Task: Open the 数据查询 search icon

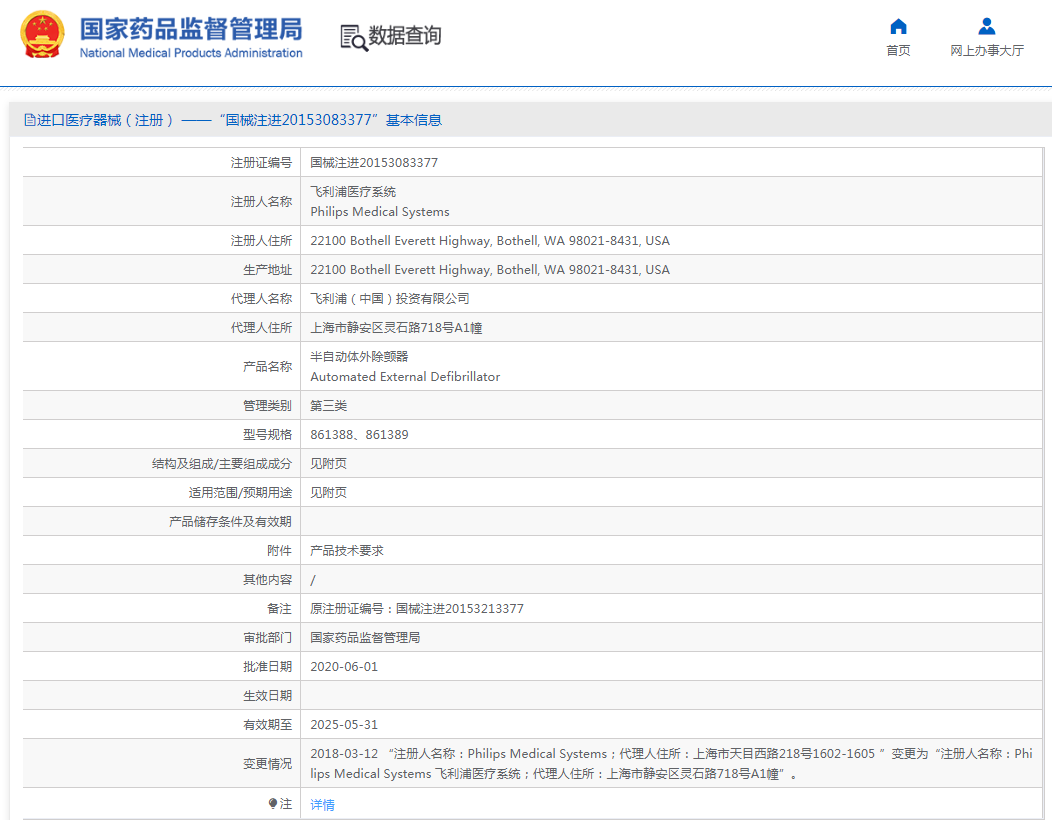Action: [354, 38]
